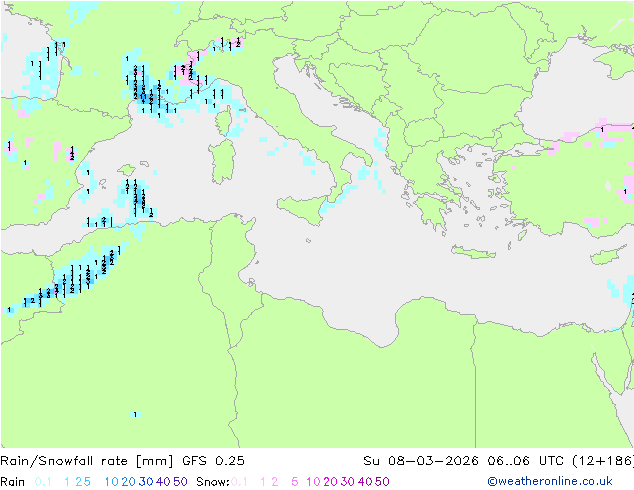This screenshot has width=634, height=490.
Task: Click the snow legend value 10
Action: pyautogui.click(x=313, y=482)
